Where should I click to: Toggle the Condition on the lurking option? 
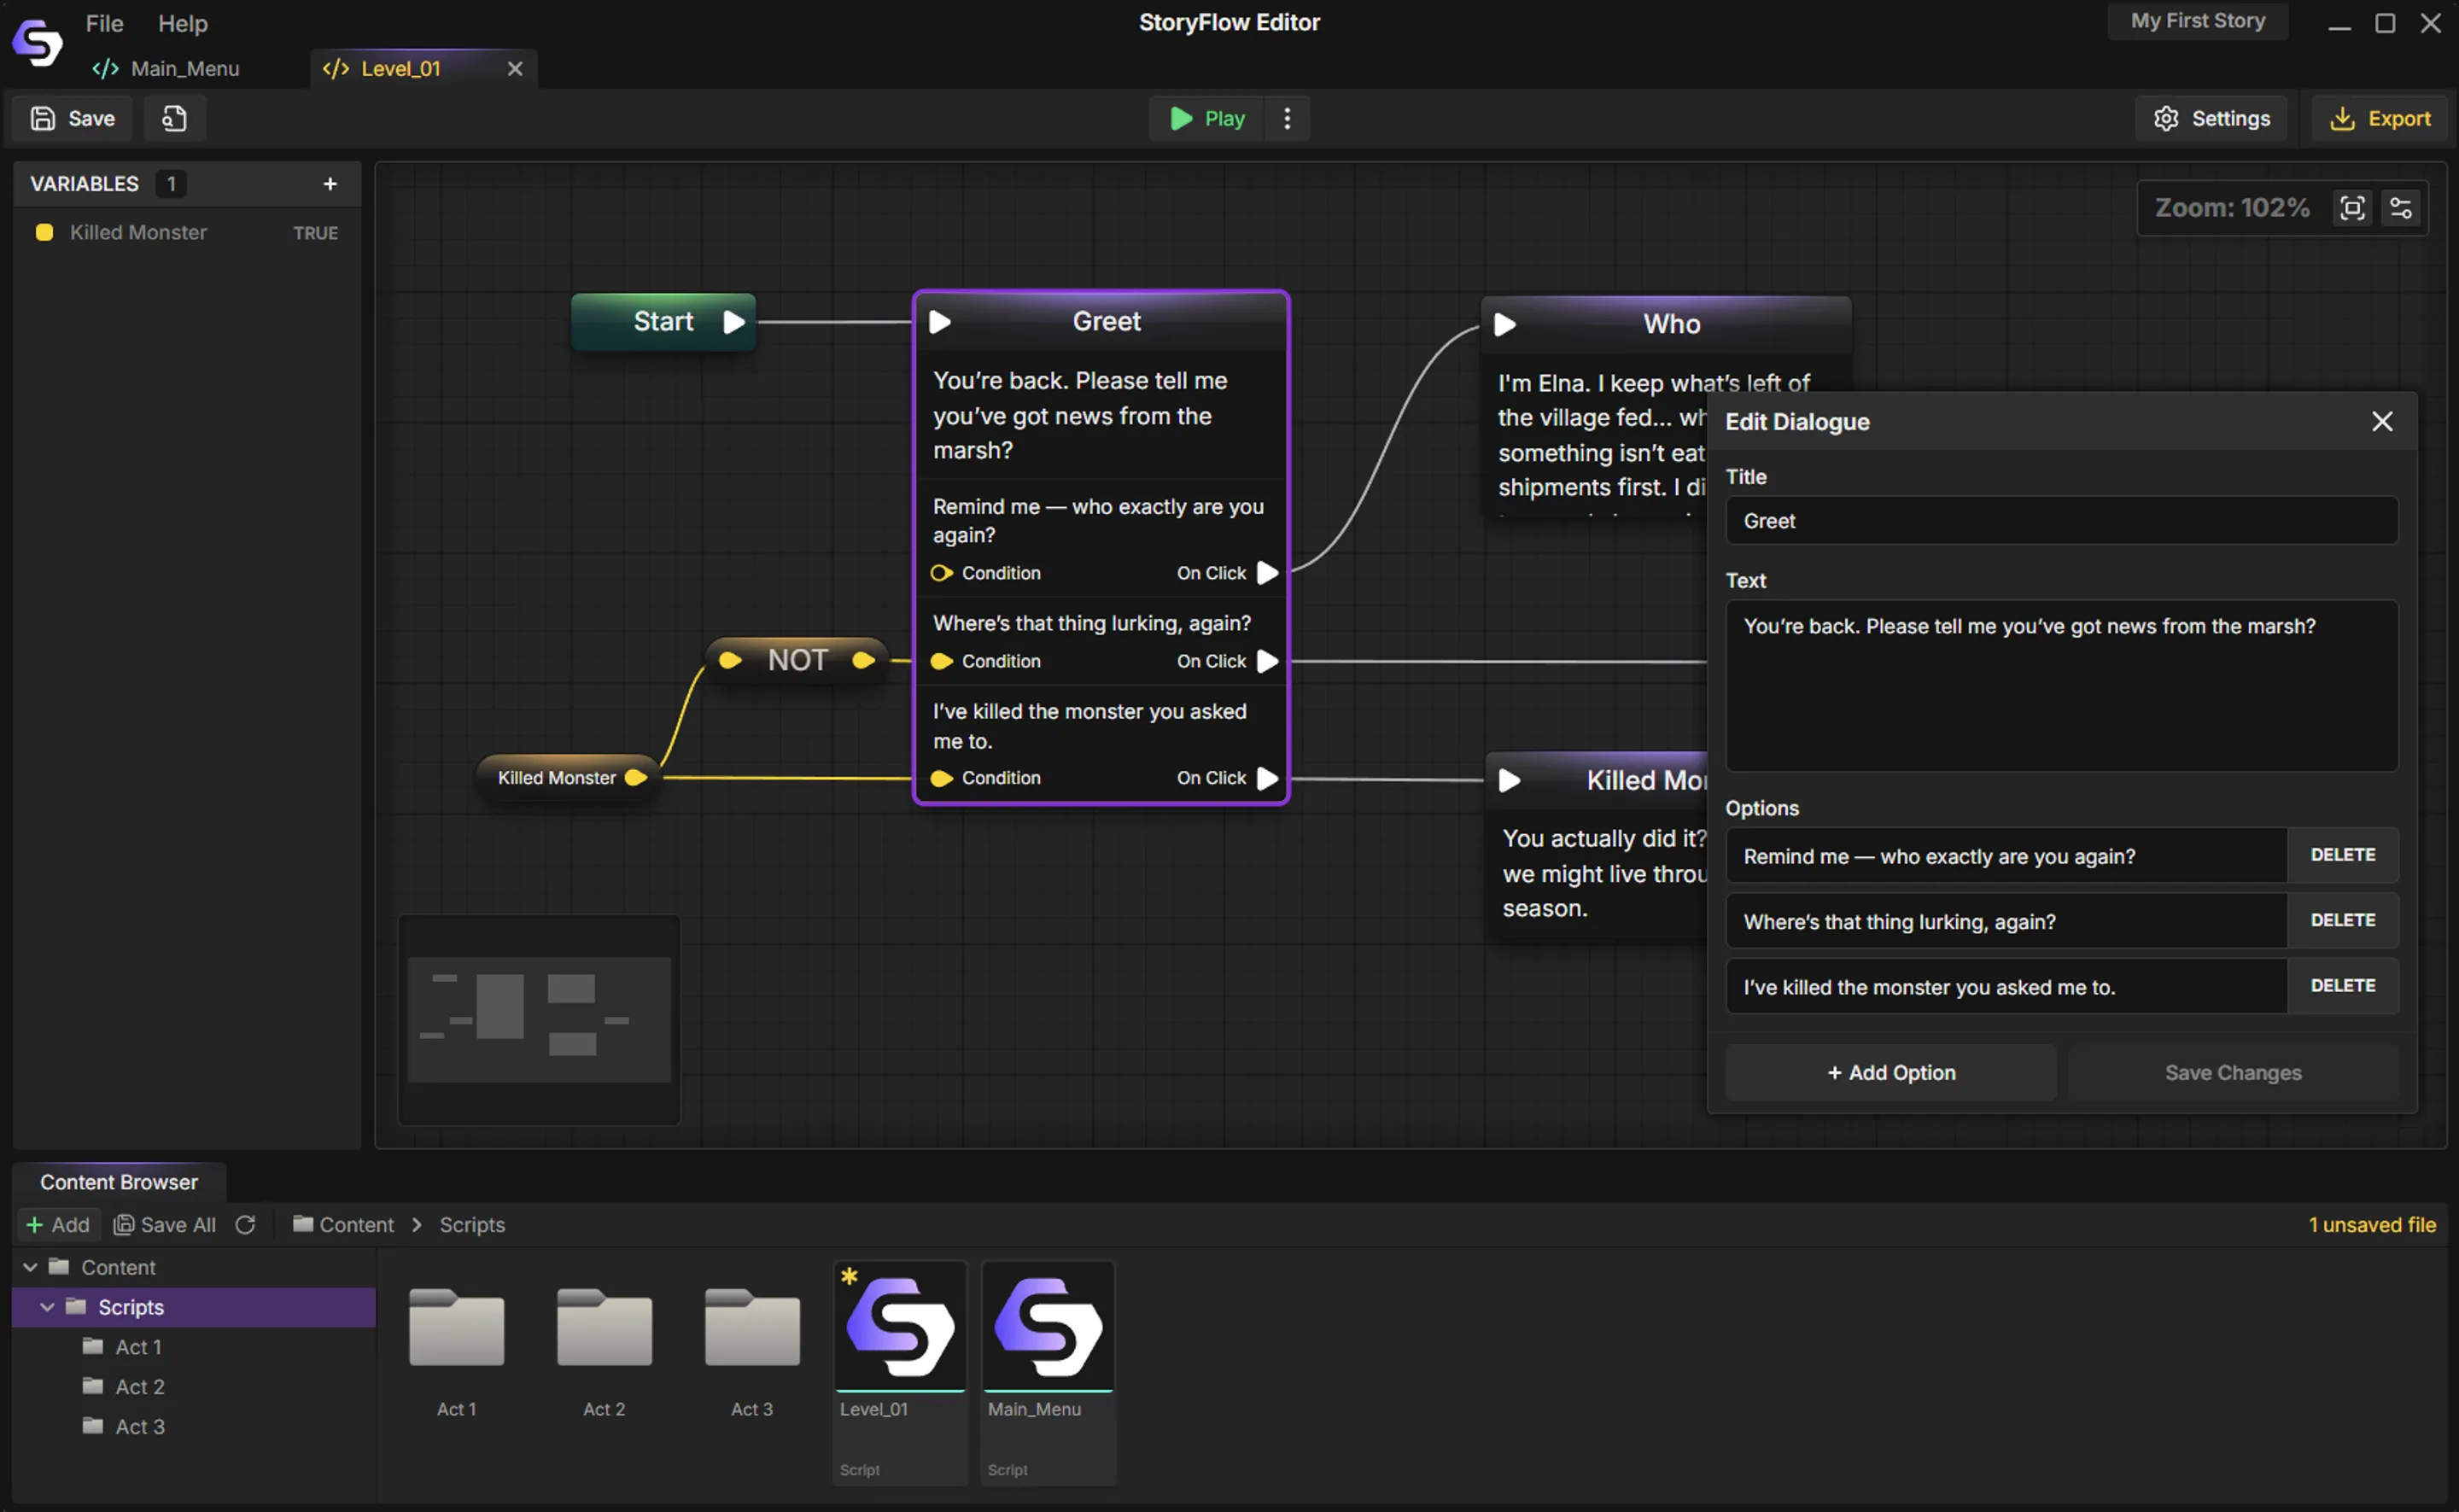pos(941,661)
